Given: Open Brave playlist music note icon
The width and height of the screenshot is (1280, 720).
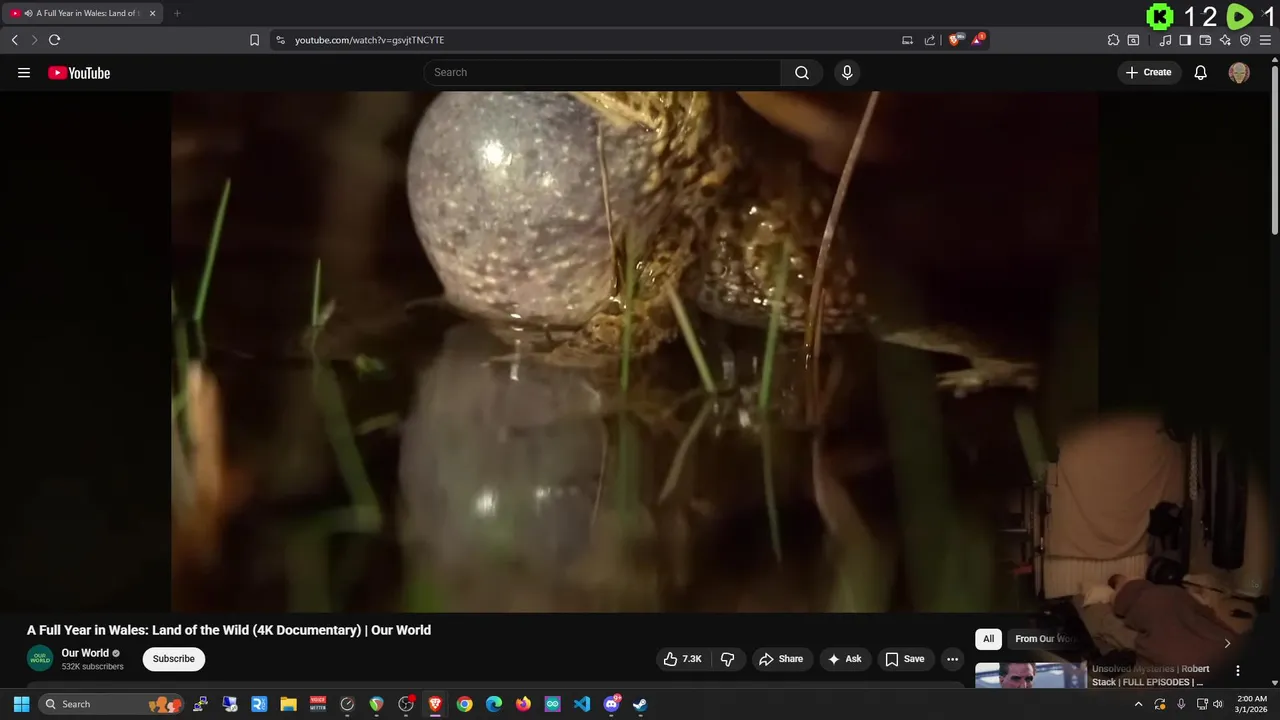Looking at the screenshot, I should click(x=1165, y=40).
